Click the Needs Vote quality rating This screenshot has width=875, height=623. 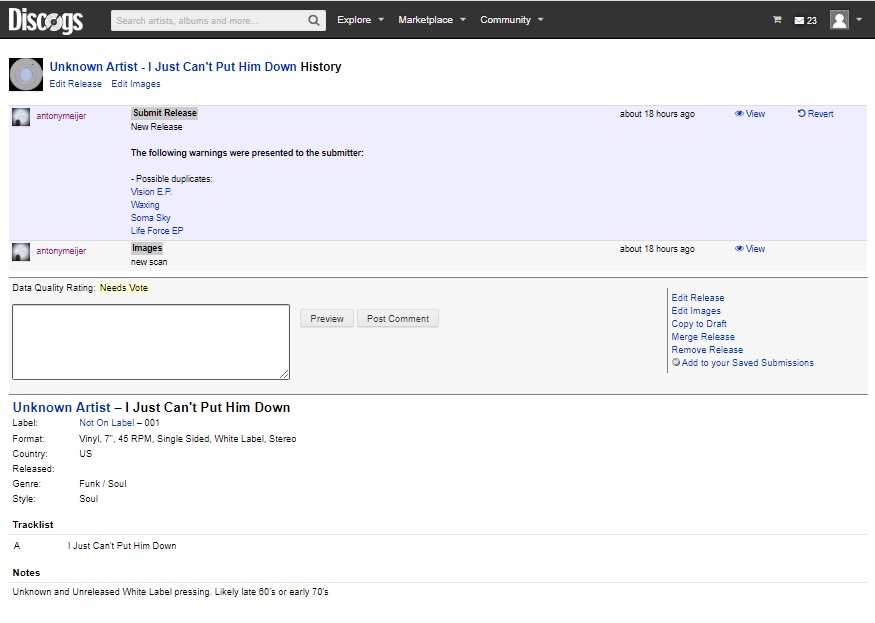[x=123, y=288]
